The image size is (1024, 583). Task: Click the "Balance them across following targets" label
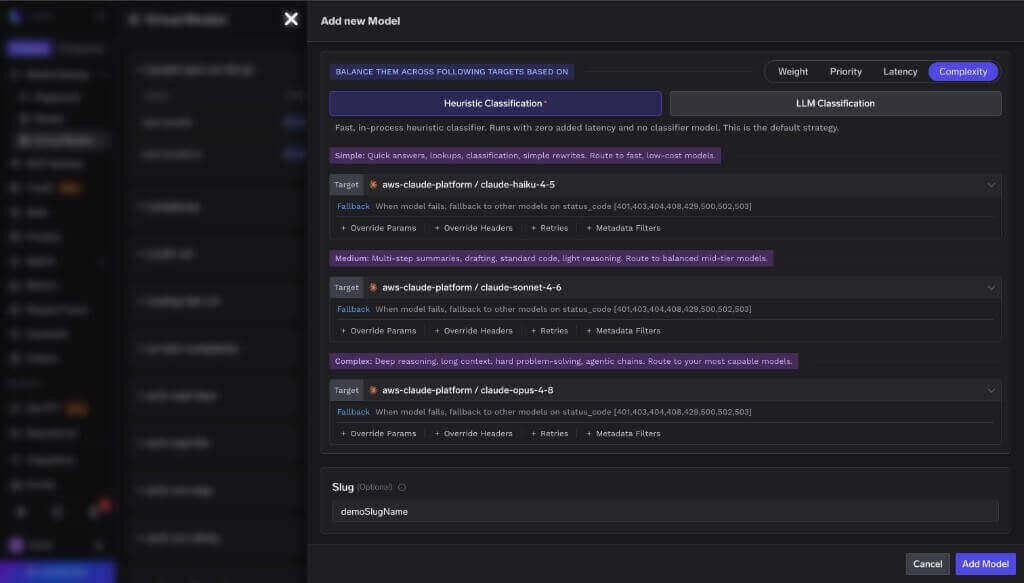[451, 72]
